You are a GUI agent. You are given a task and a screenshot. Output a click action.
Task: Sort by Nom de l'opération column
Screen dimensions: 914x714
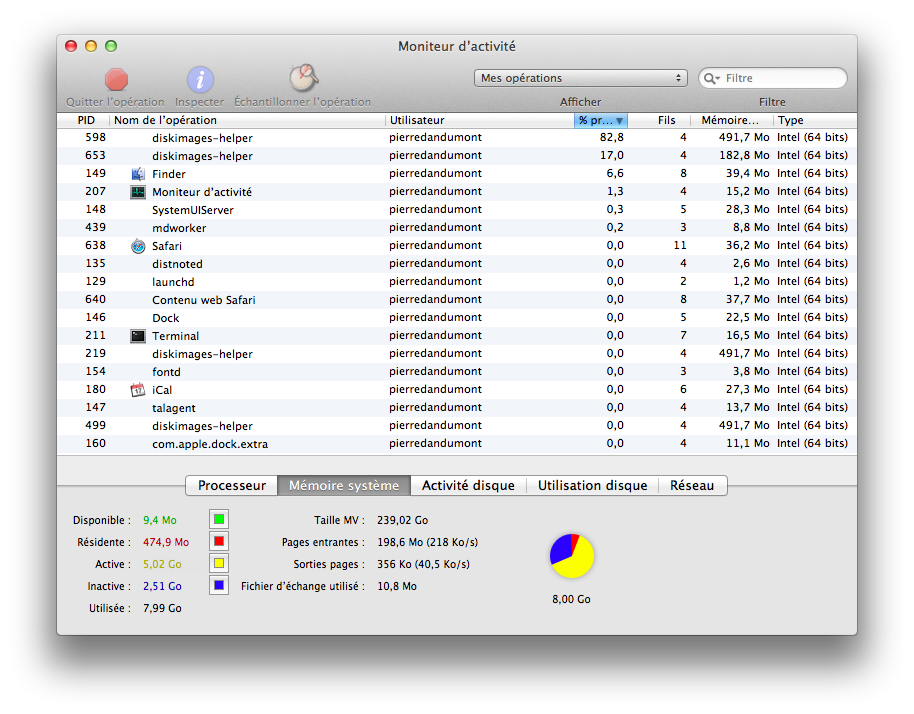tap(247, 120)
